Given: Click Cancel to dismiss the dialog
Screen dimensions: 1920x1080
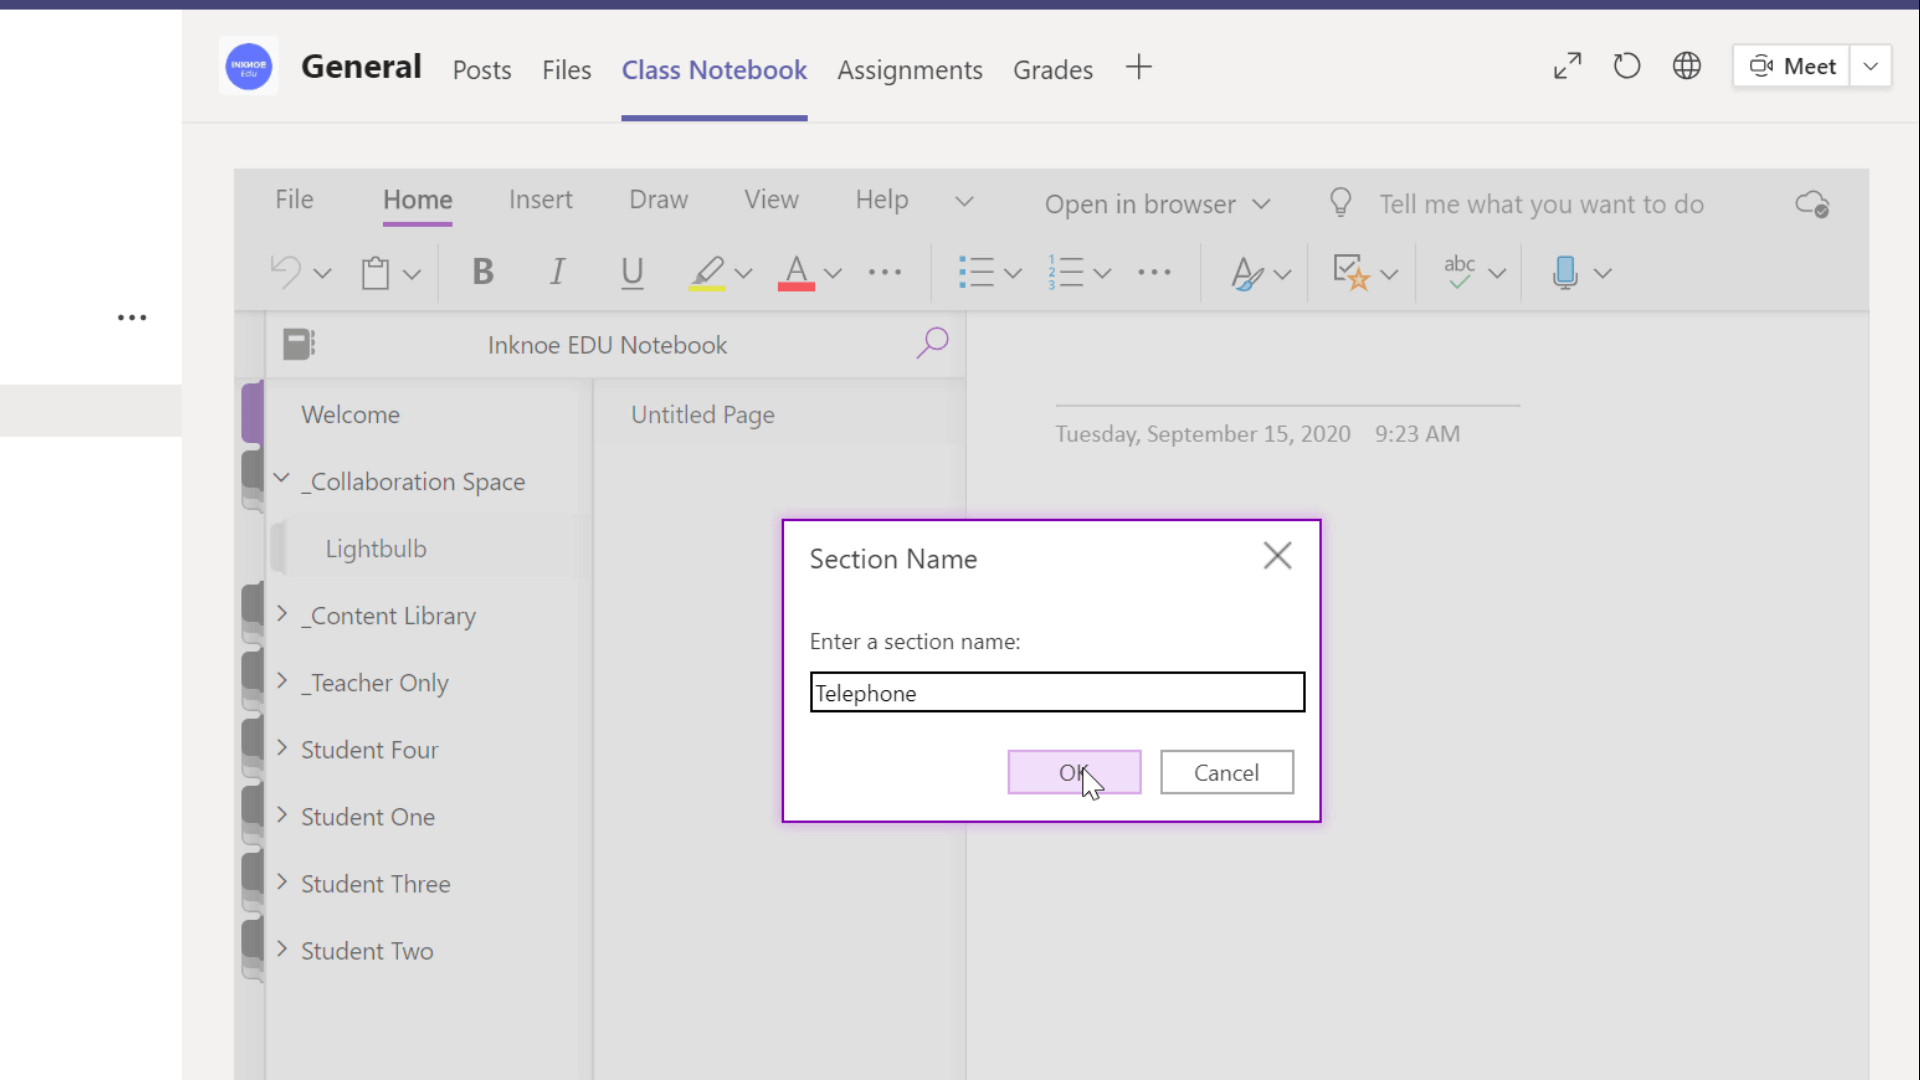Looking at the screenshot, I should pos(1226,771).
